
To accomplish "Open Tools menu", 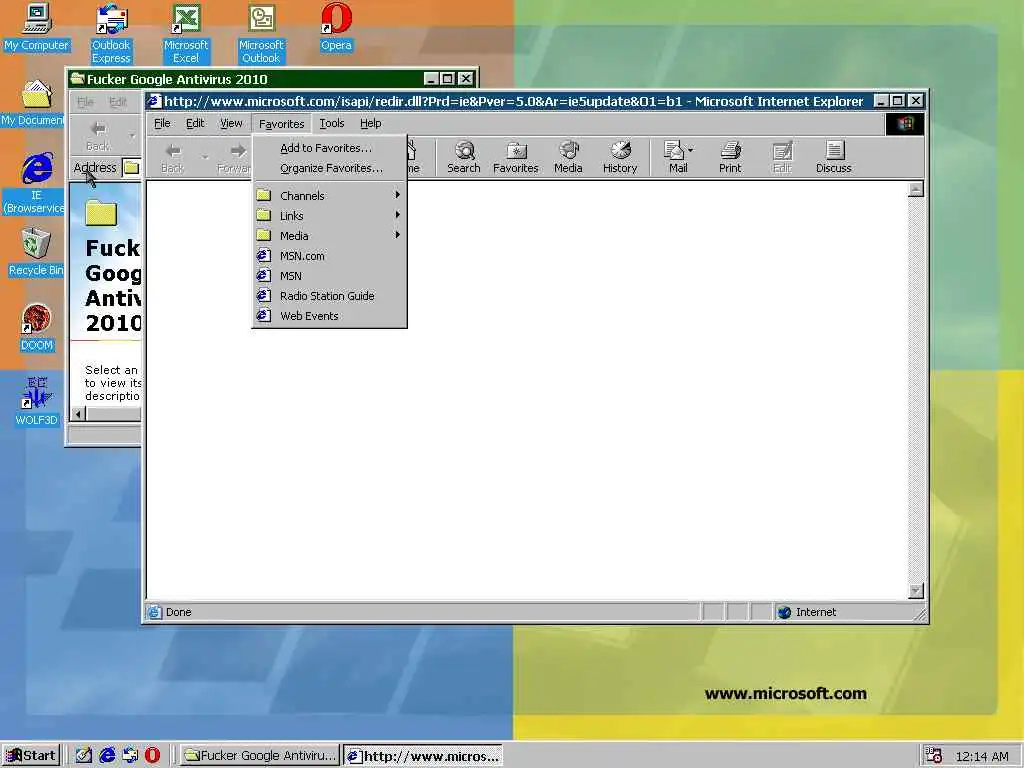I will point(332,123).
